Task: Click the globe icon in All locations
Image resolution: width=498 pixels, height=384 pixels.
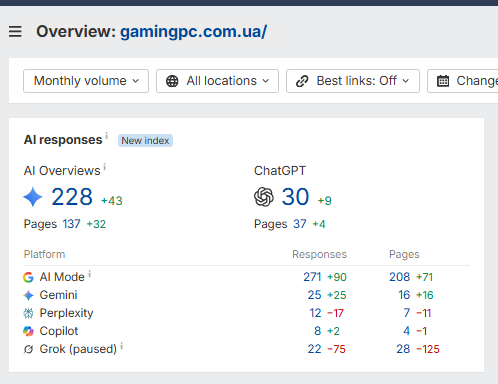Action: [172, 81]
